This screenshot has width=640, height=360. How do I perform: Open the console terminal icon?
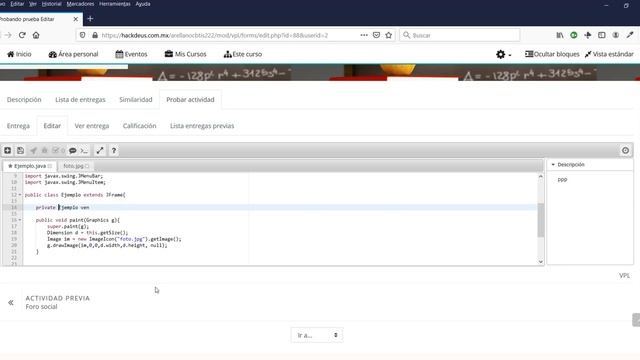pyautogui.click(x=84, y=151)
